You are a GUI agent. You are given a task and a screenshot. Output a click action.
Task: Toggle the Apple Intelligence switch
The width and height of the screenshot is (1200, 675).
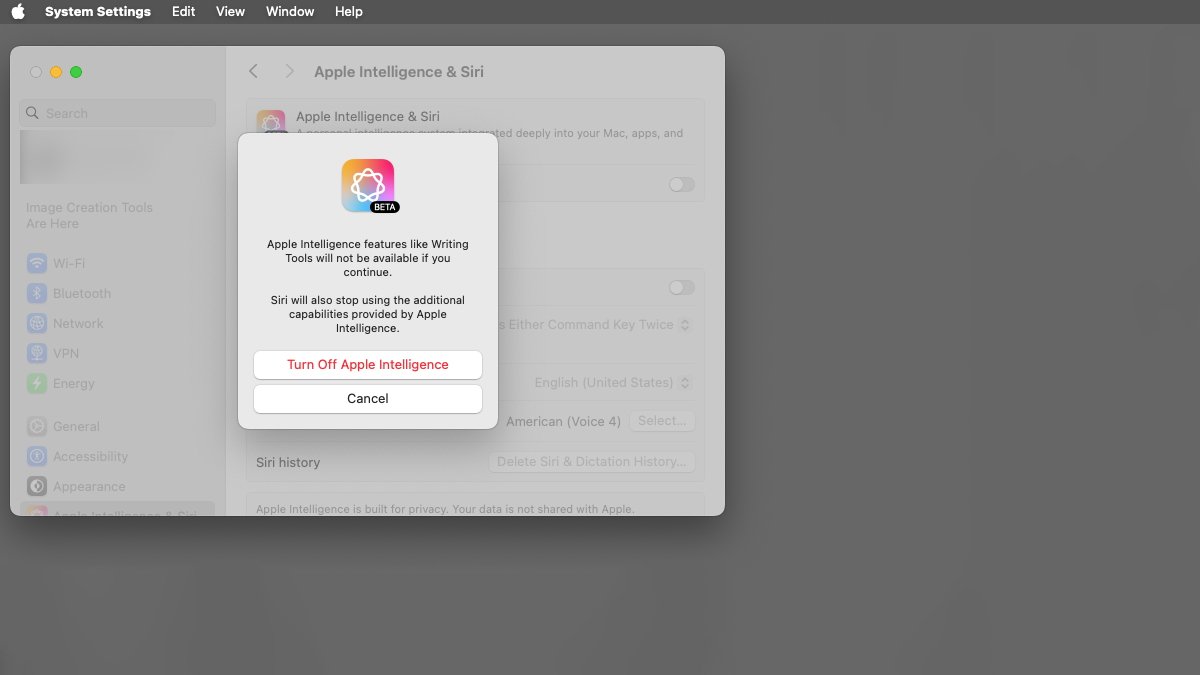coord(681,184)
